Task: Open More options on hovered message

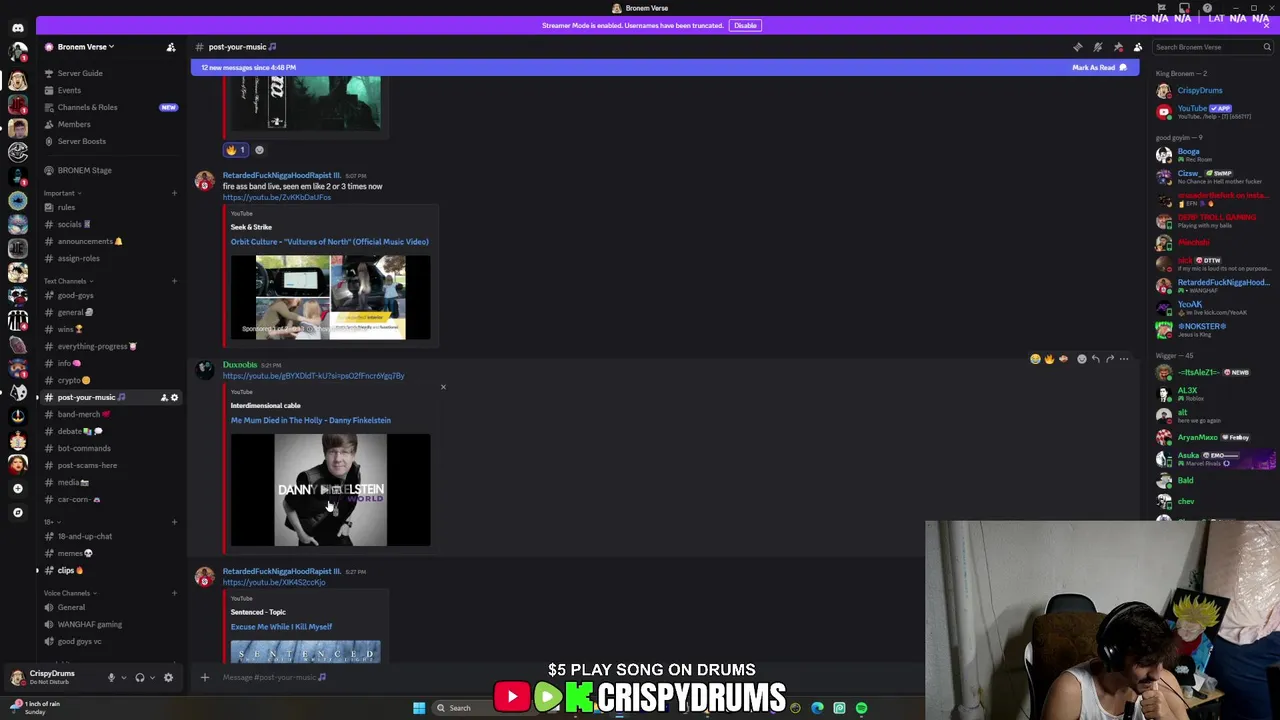Action: click(x=1124, y=359)
